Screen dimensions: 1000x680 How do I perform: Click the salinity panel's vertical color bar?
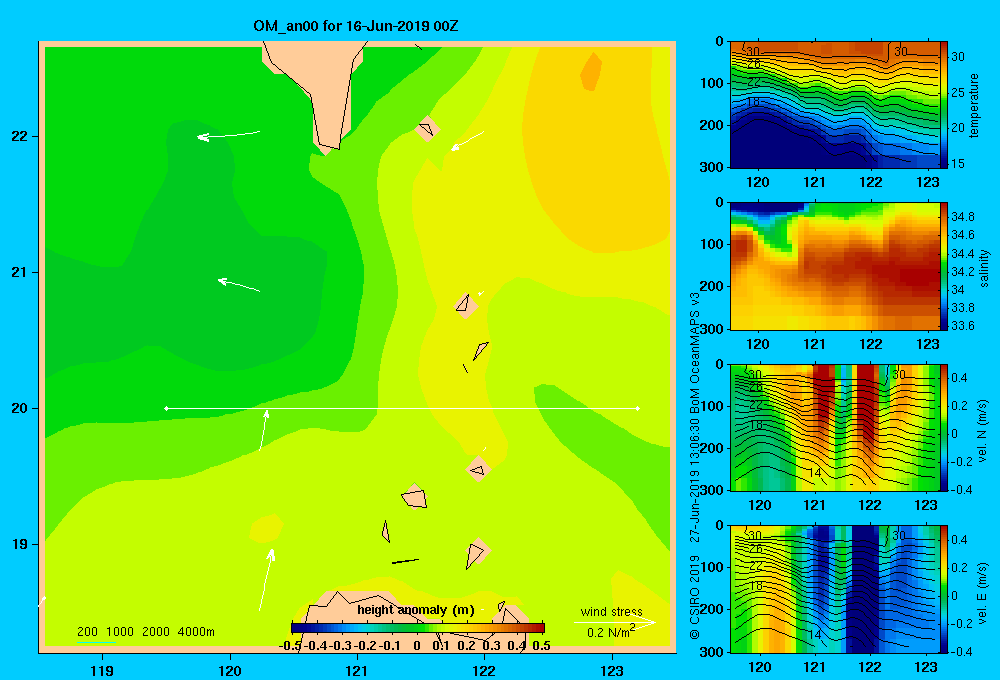click(x=945, y=266)
